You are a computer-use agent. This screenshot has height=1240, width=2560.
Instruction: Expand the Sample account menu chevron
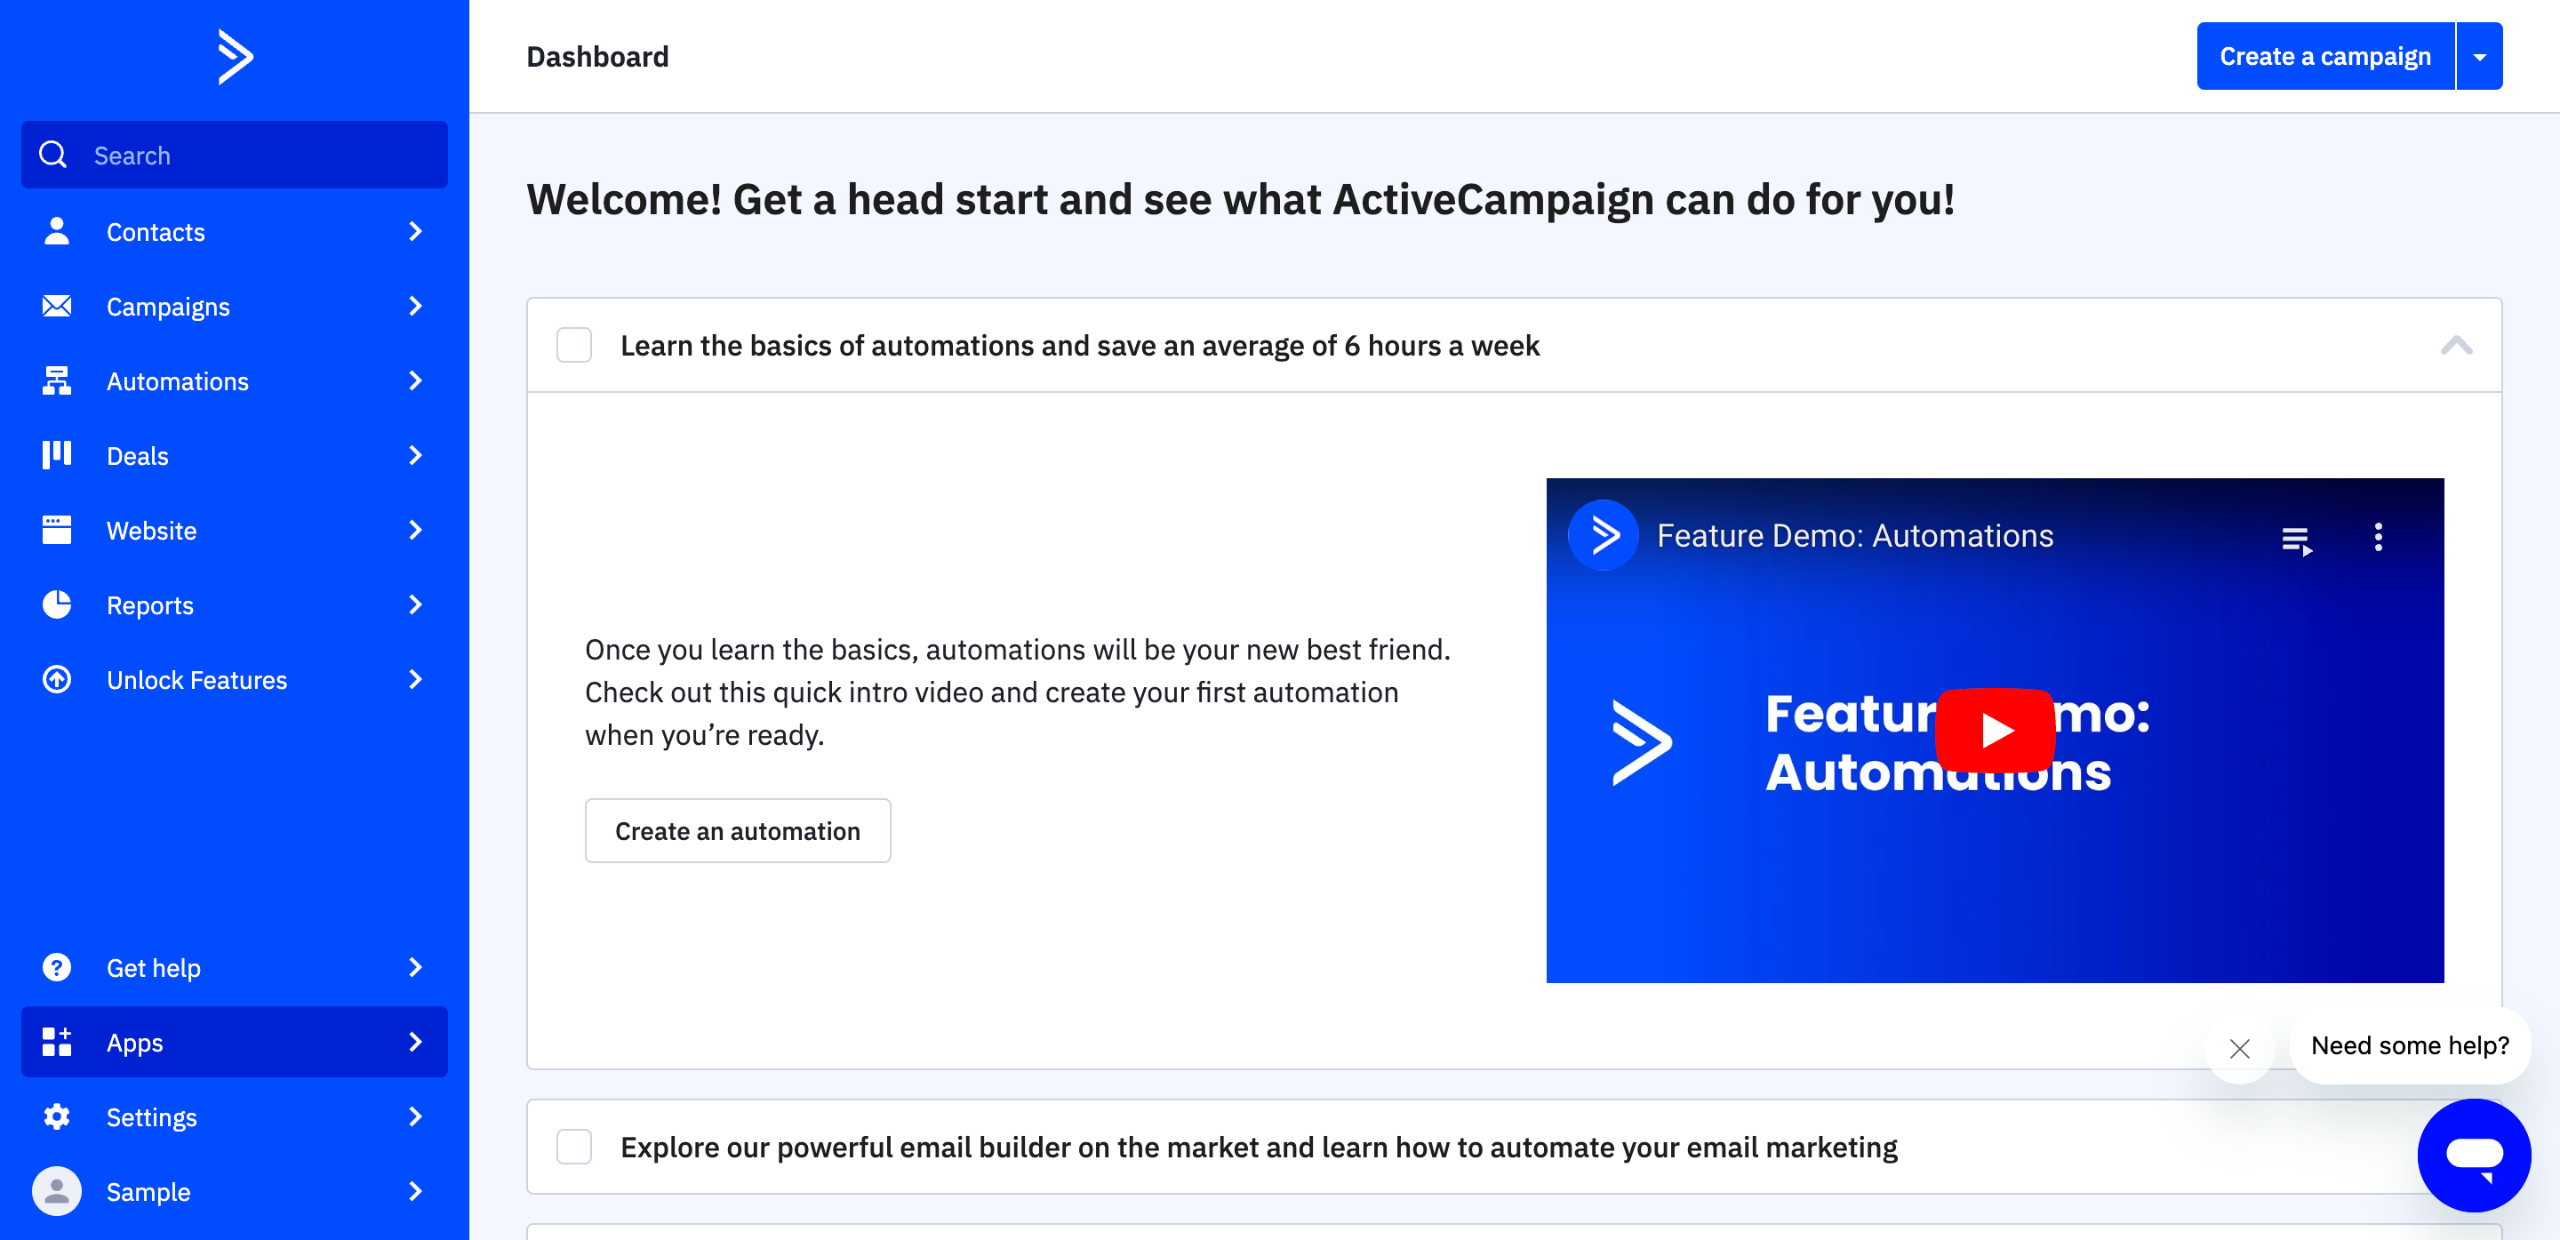click(x=415, y=1191)
